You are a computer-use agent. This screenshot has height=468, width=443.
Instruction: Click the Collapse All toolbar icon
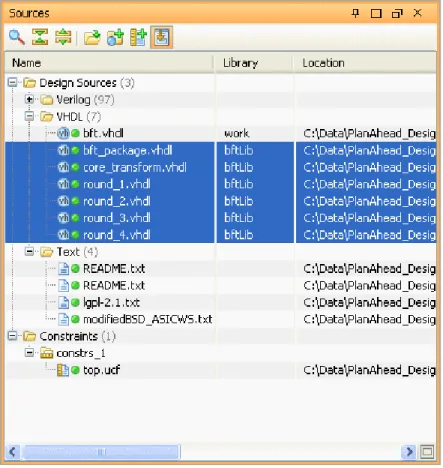40,37
